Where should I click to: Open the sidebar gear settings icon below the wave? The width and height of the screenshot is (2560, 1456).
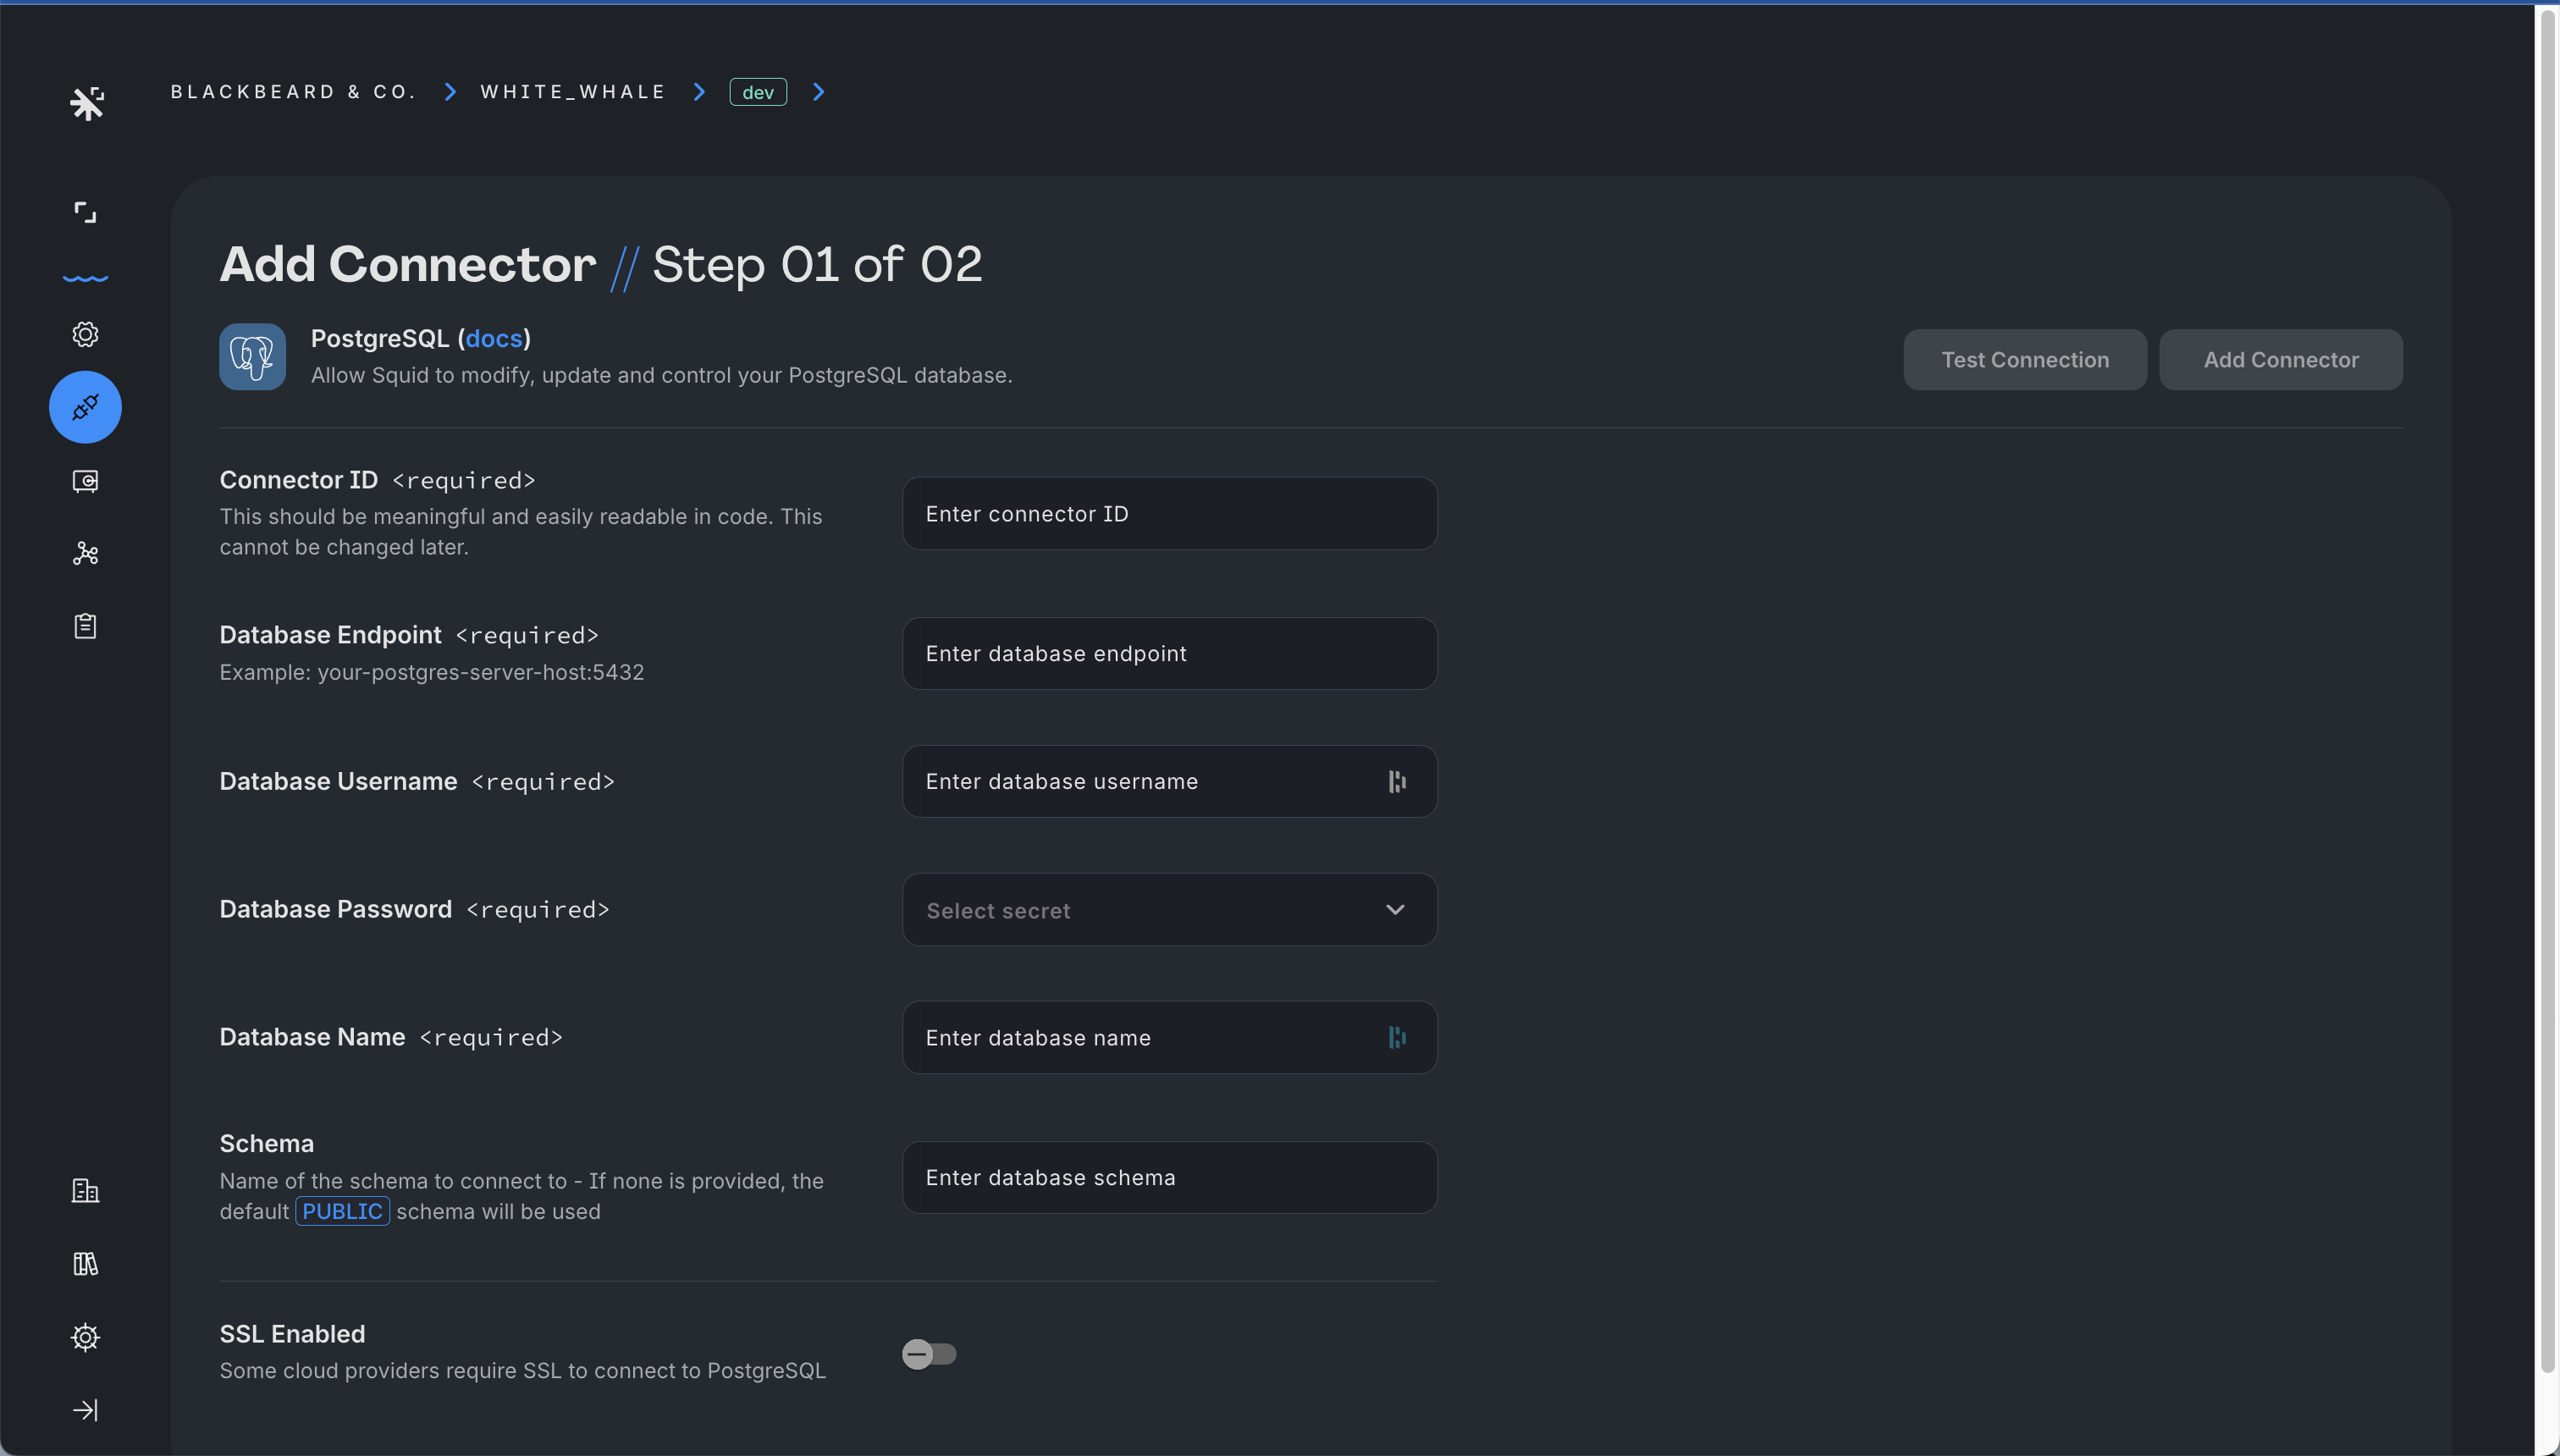85,334
